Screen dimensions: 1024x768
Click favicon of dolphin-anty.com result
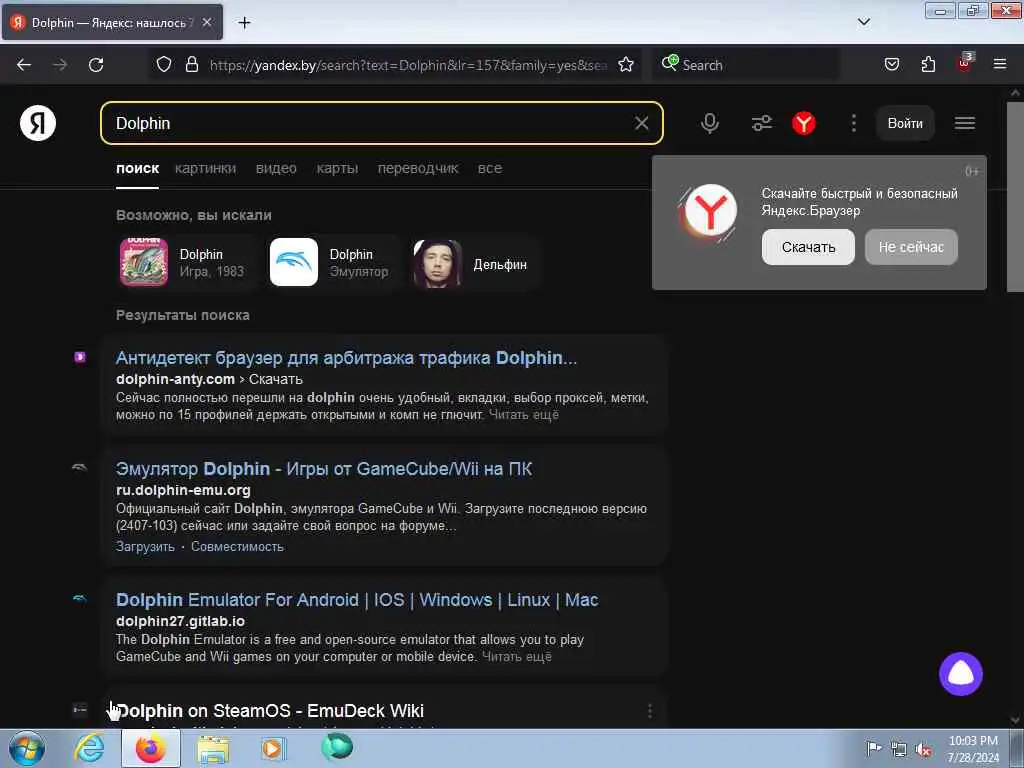pos(80,357)
